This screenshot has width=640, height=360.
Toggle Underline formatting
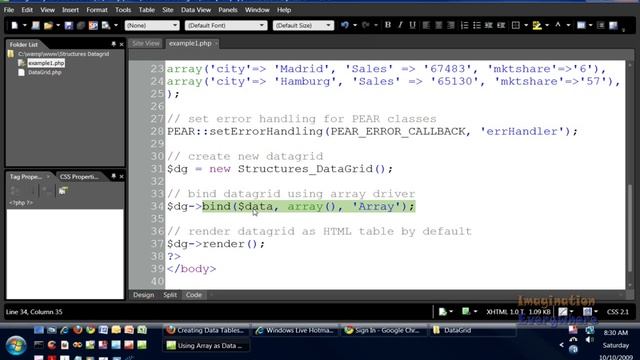point(412,25)
